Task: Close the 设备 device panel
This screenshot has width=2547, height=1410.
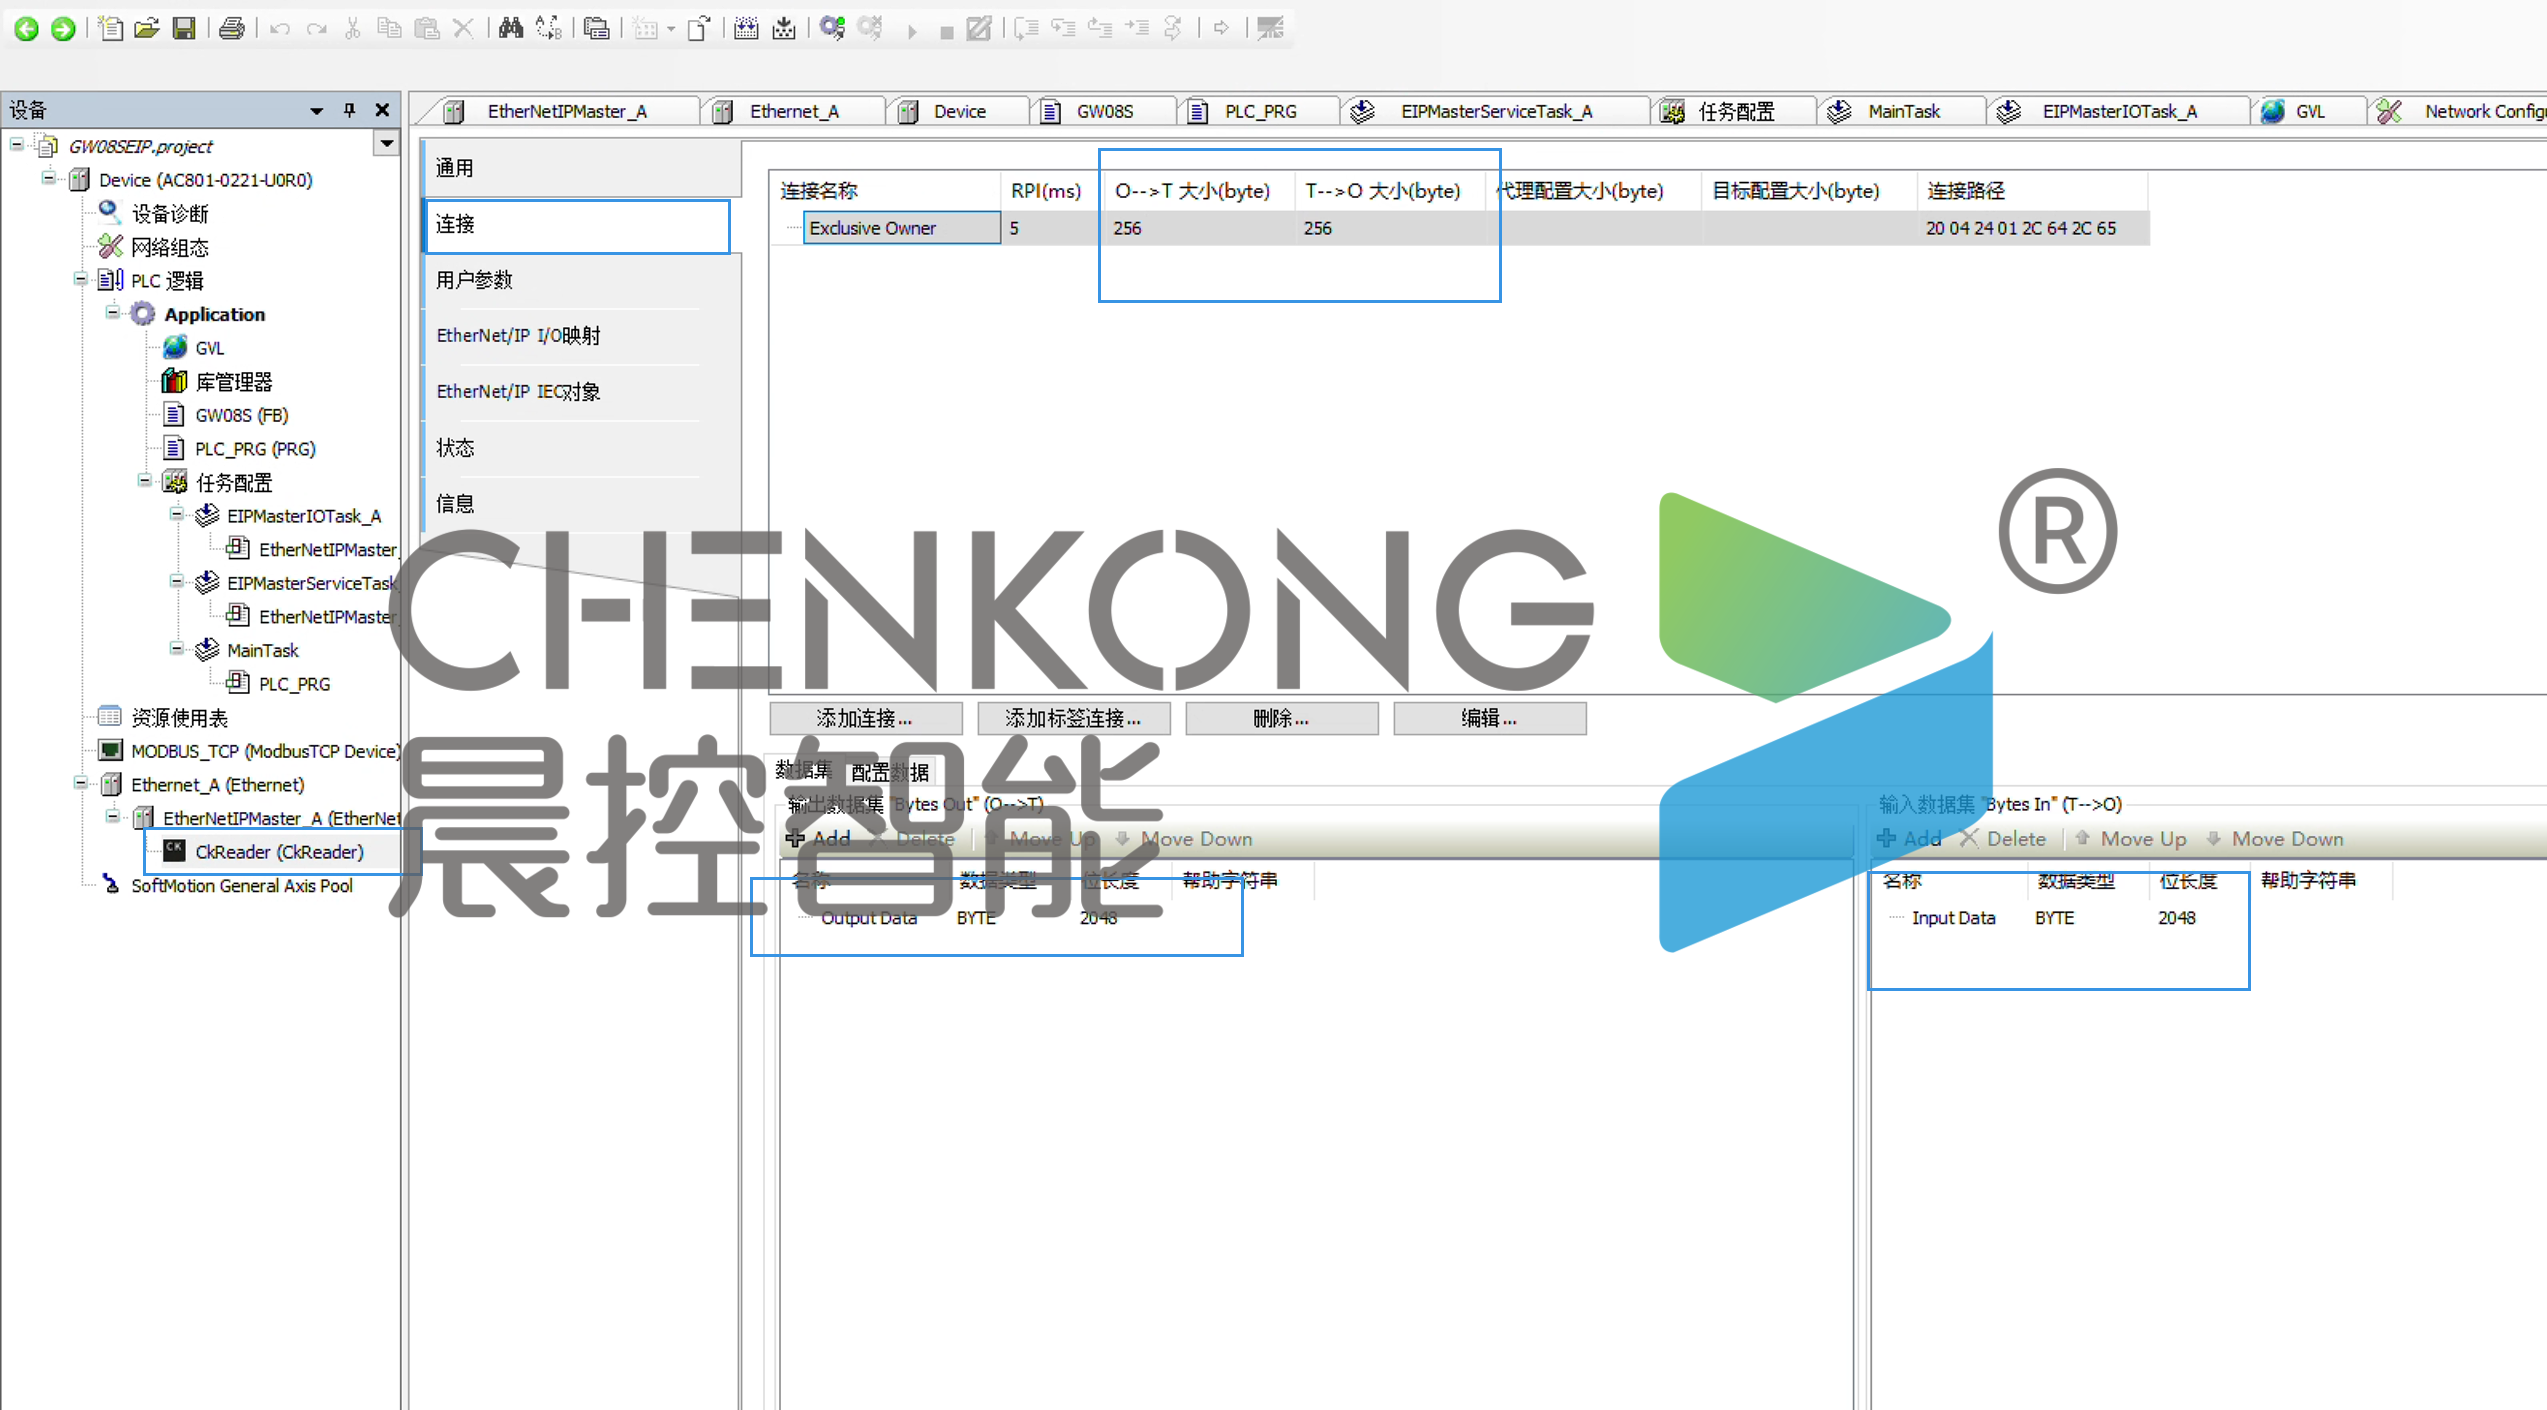Action: [382, 110]
